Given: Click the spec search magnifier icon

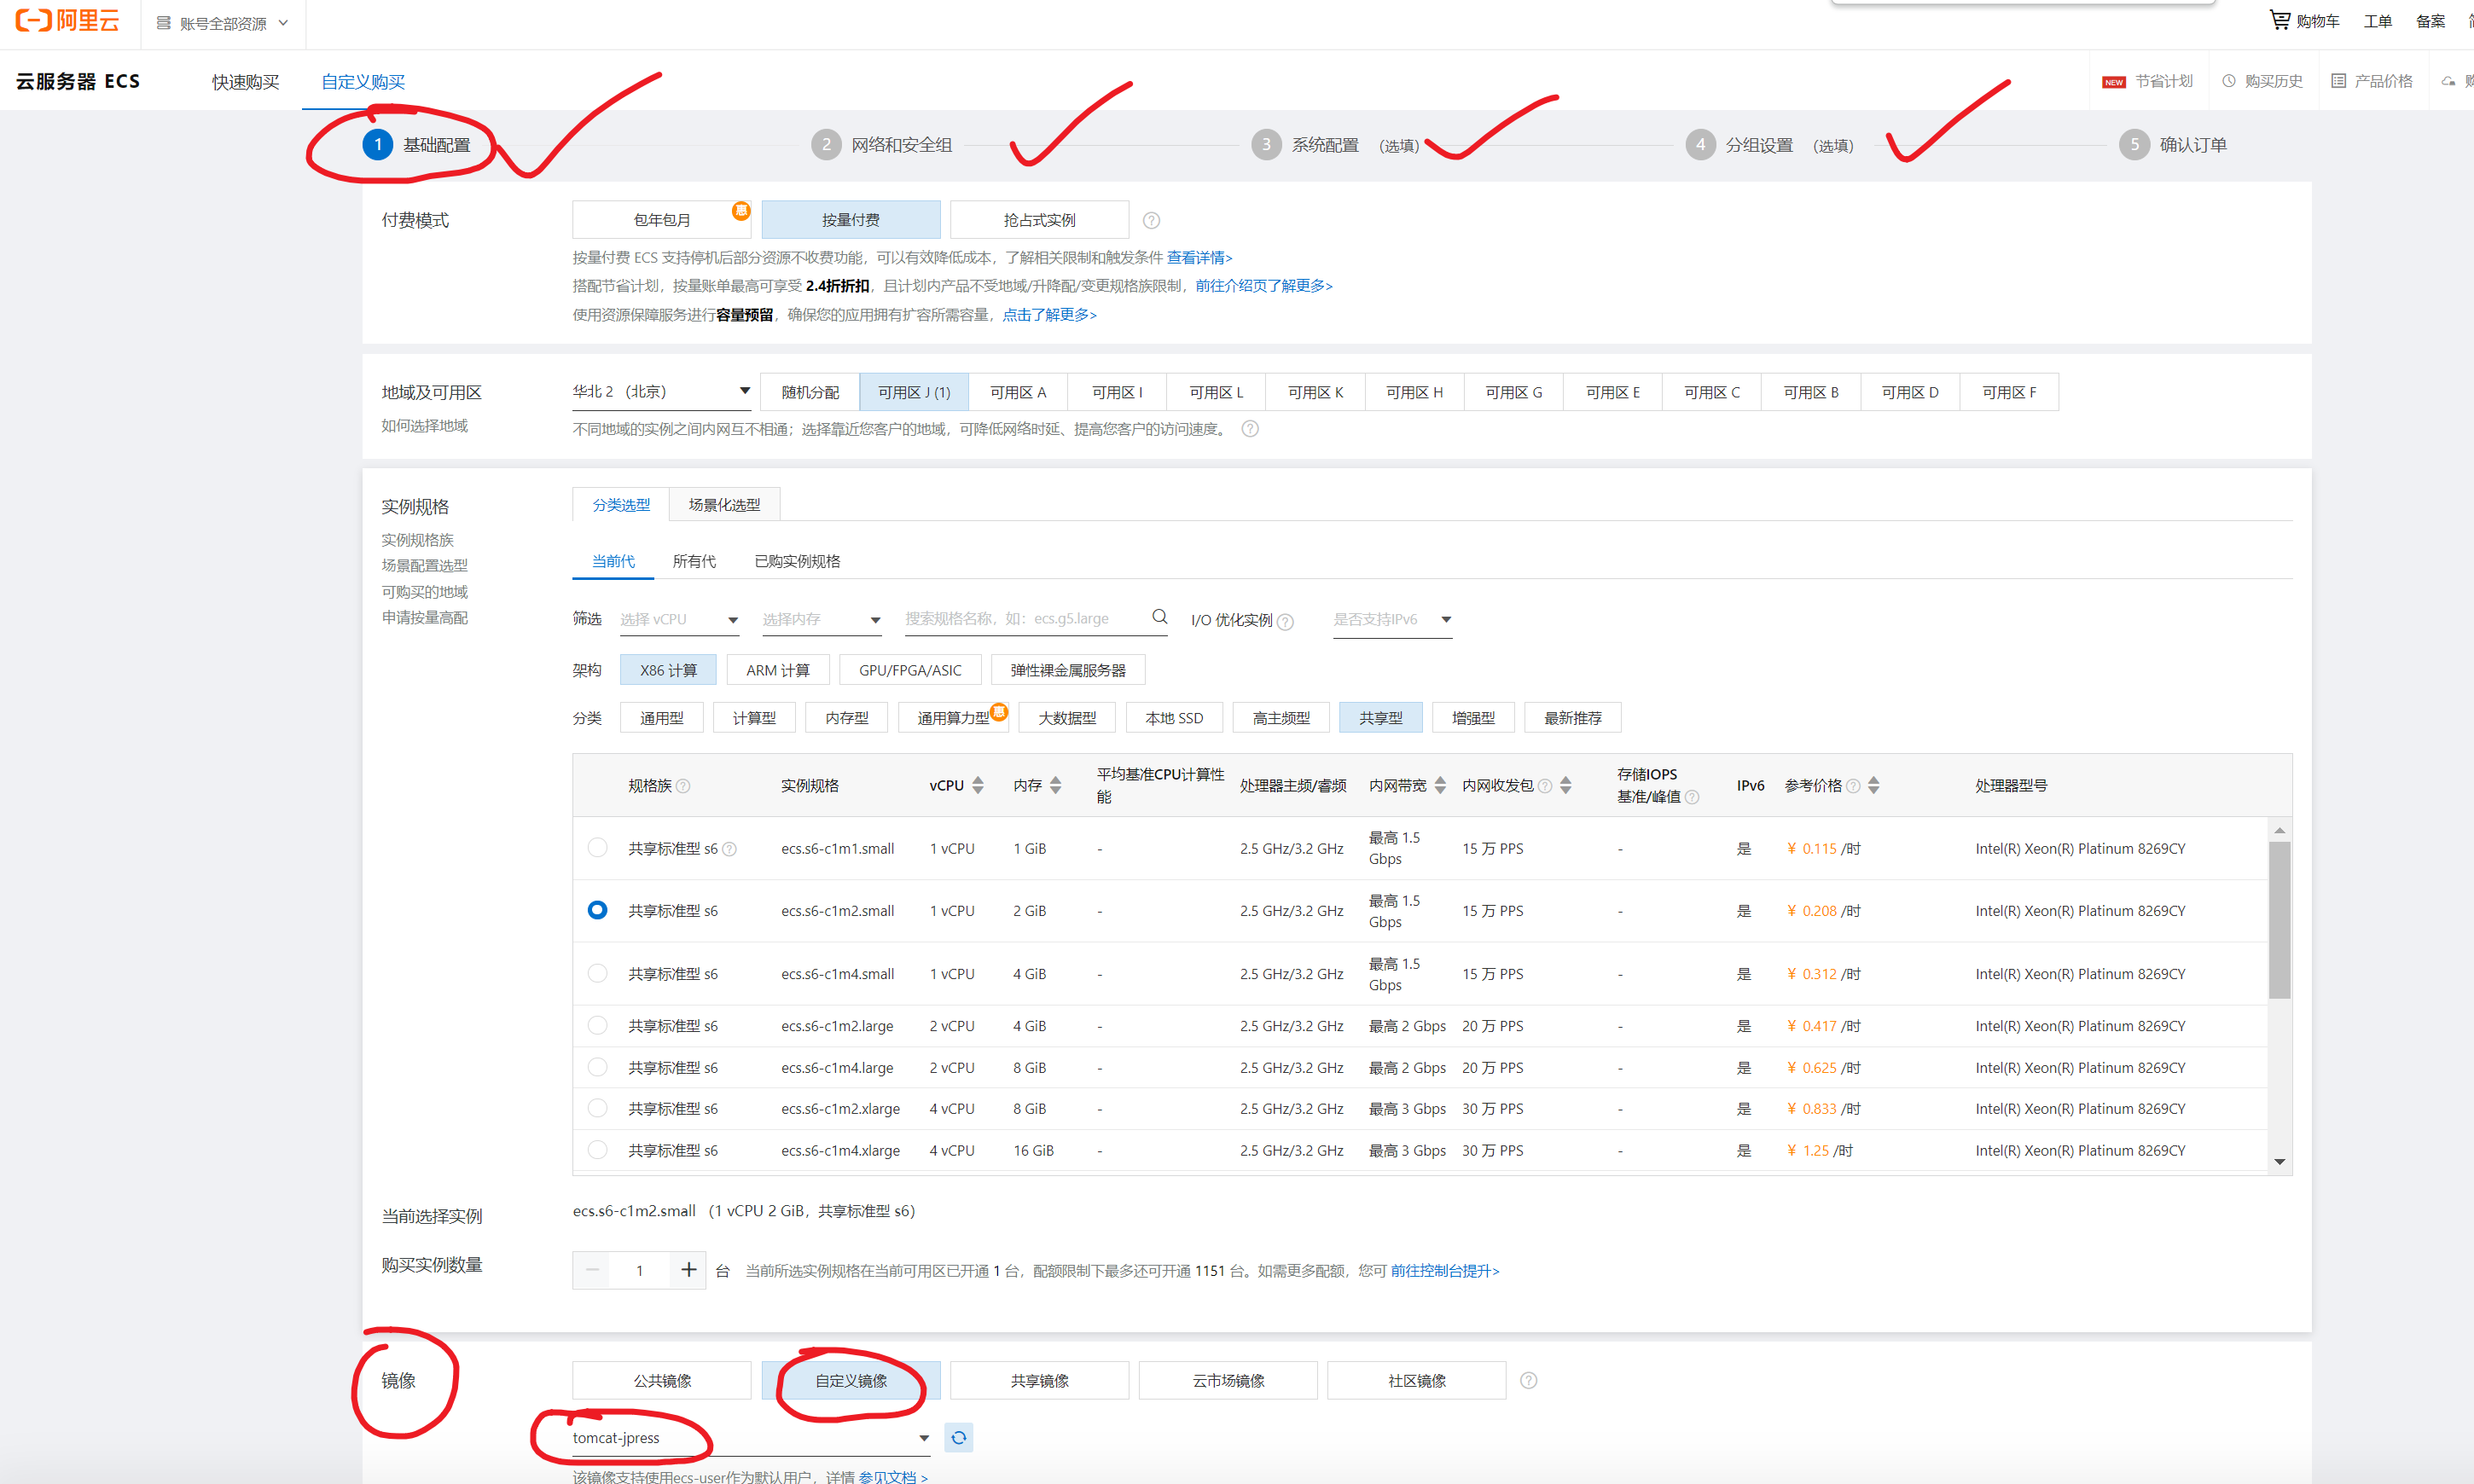Looking at the screenshot, I should pos(1159,617).
